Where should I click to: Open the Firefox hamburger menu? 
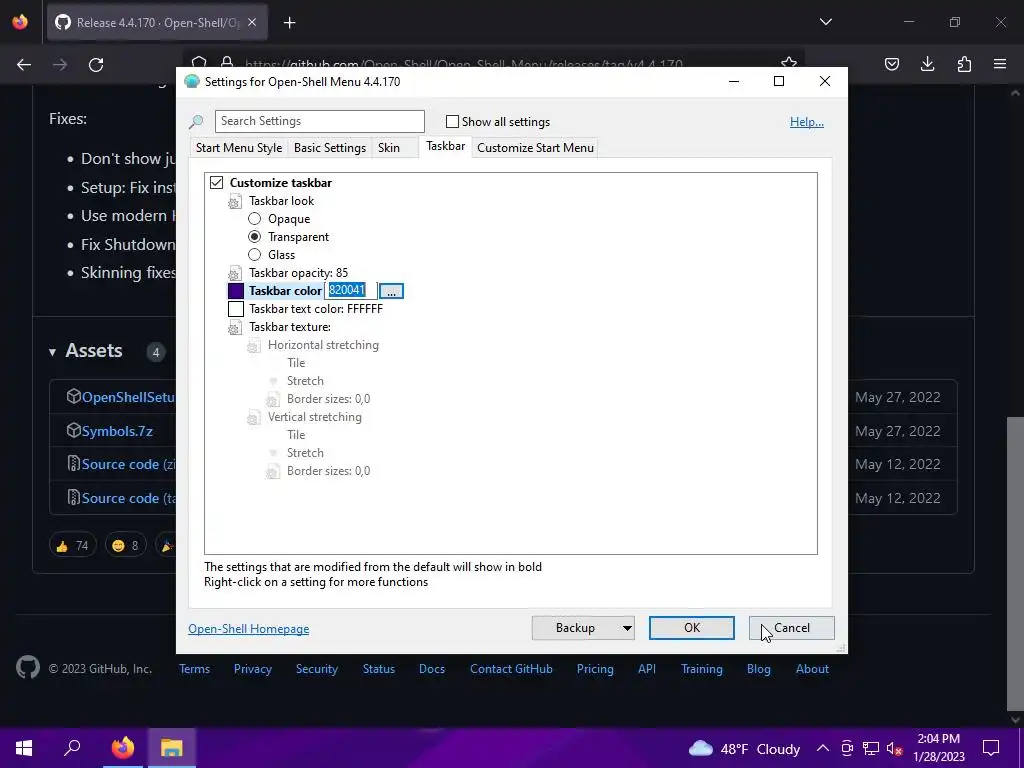click(x=1000, y=64)
